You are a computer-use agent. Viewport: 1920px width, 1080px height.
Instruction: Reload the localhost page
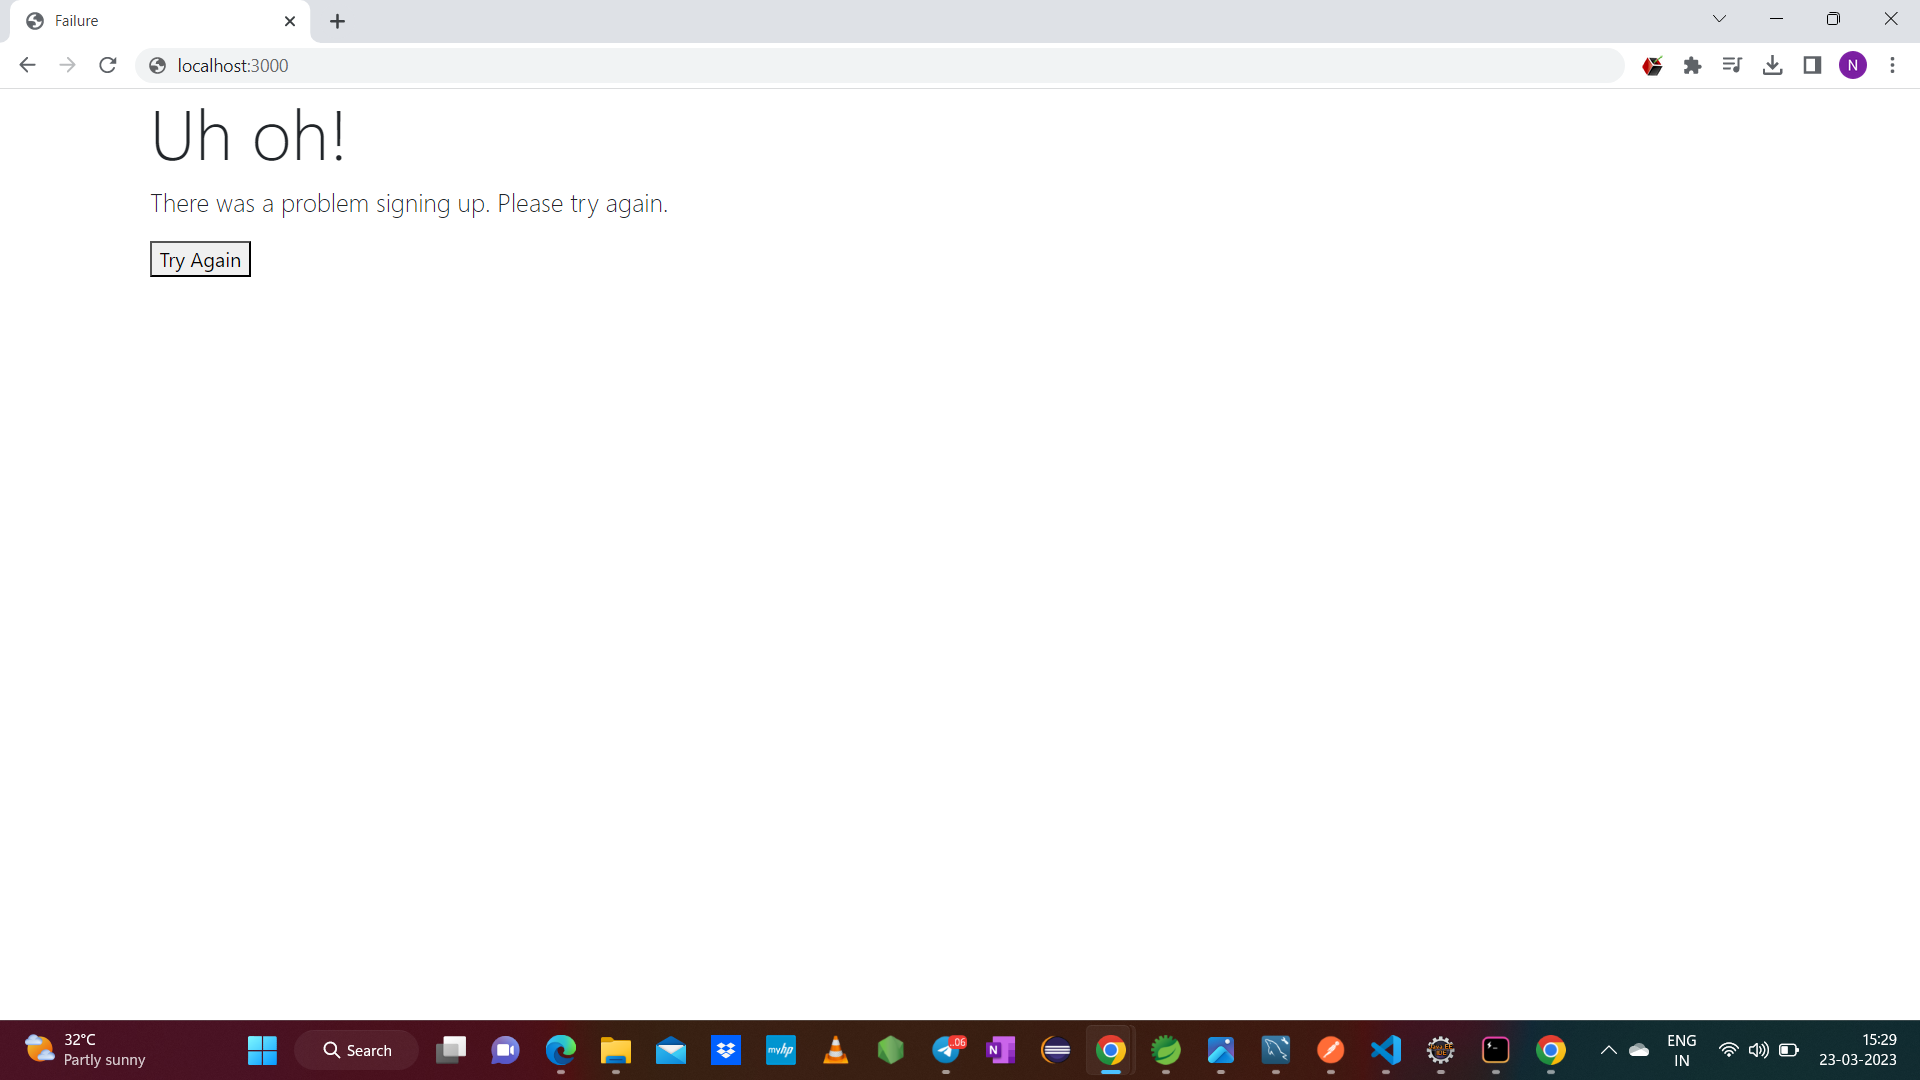108,65
